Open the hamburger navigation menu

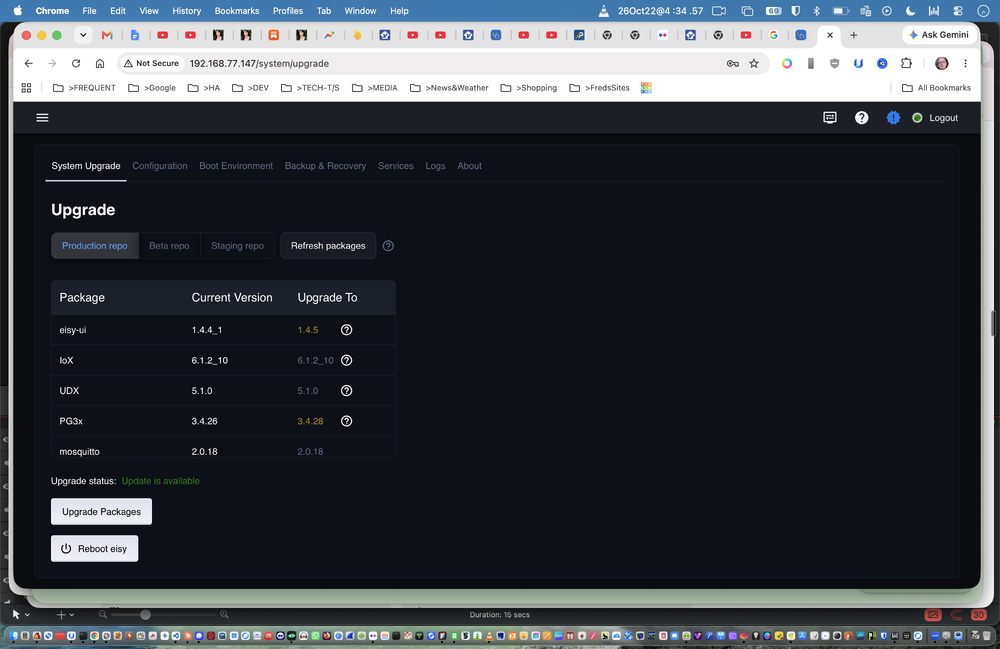(42, 117)
